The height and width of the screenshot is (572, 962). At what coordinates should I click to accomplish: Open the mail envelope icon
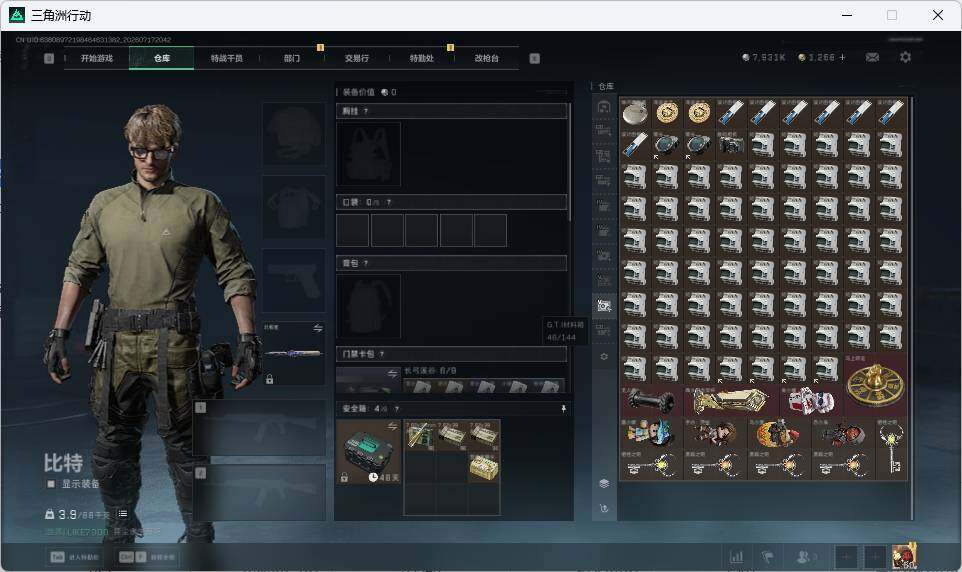coord(872,57)
